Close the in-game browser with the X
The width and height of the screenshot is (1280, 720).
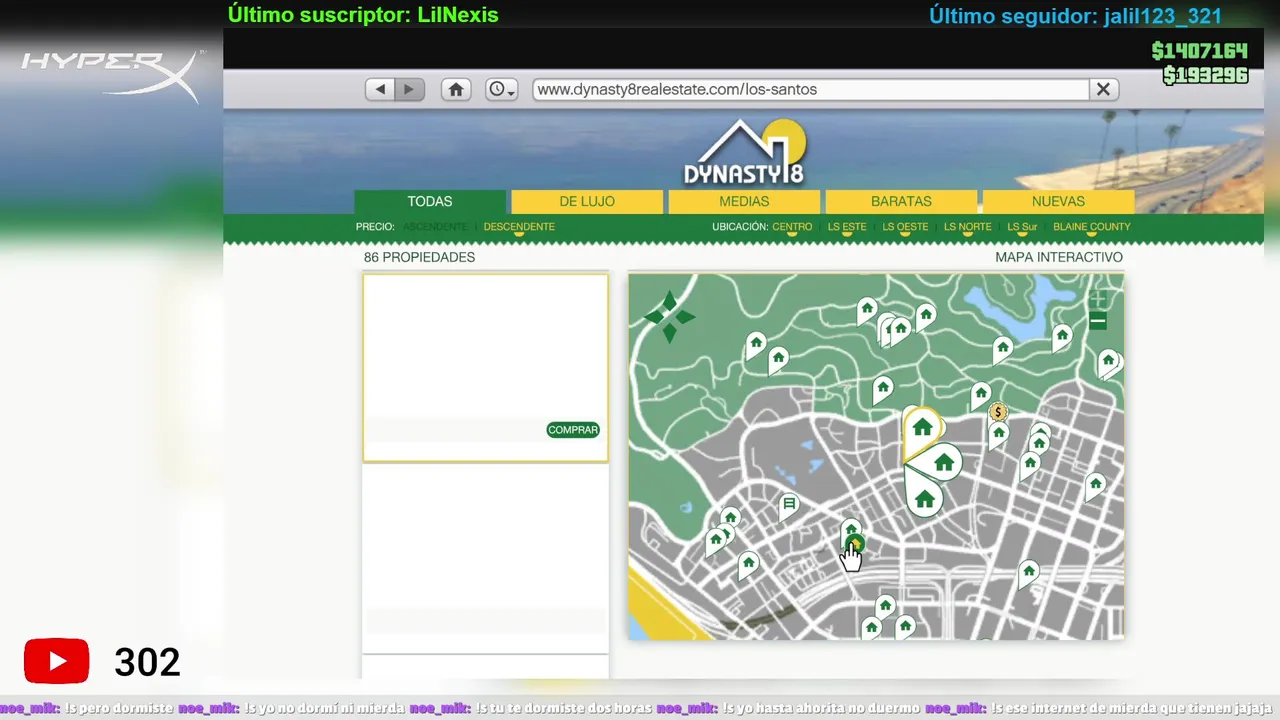1103,89
